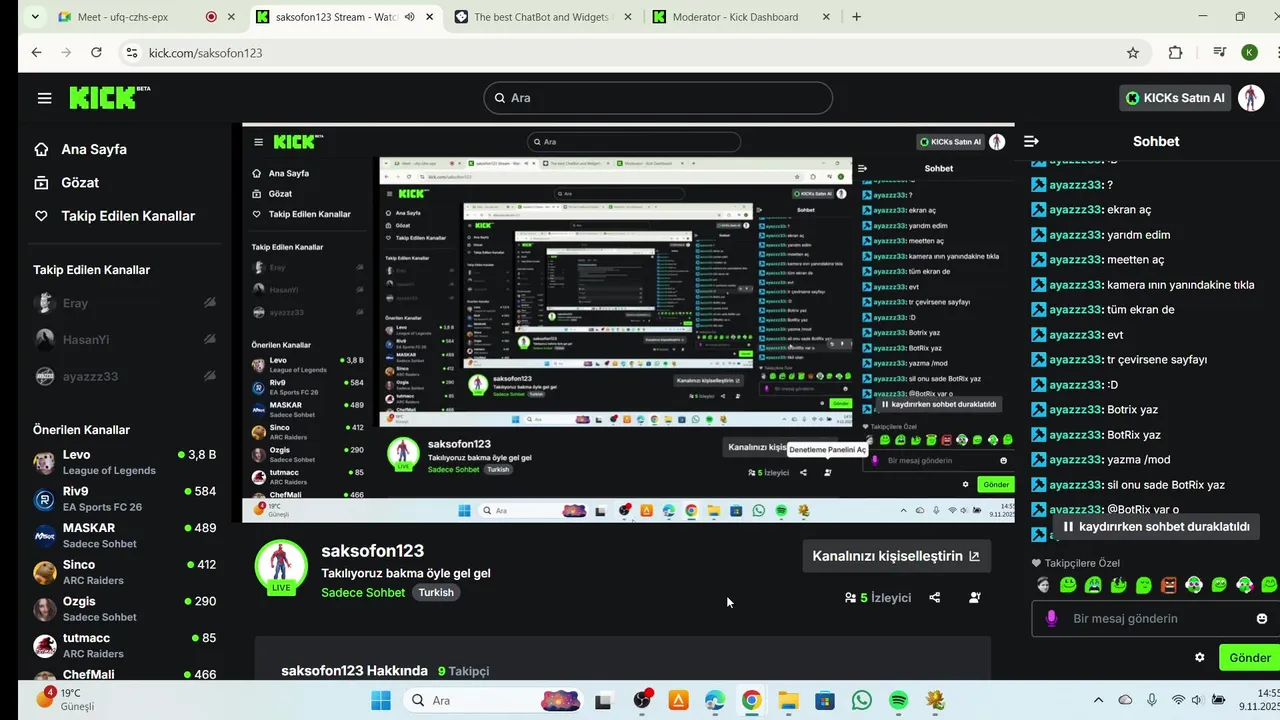Open the Chrome media control icon
Screen dimensions: 1280x720
1220,52
